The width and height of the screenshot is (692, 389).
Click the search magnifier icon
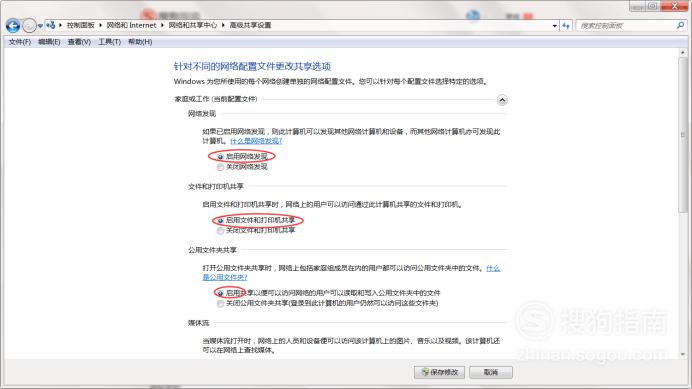[x=680, y=26]
